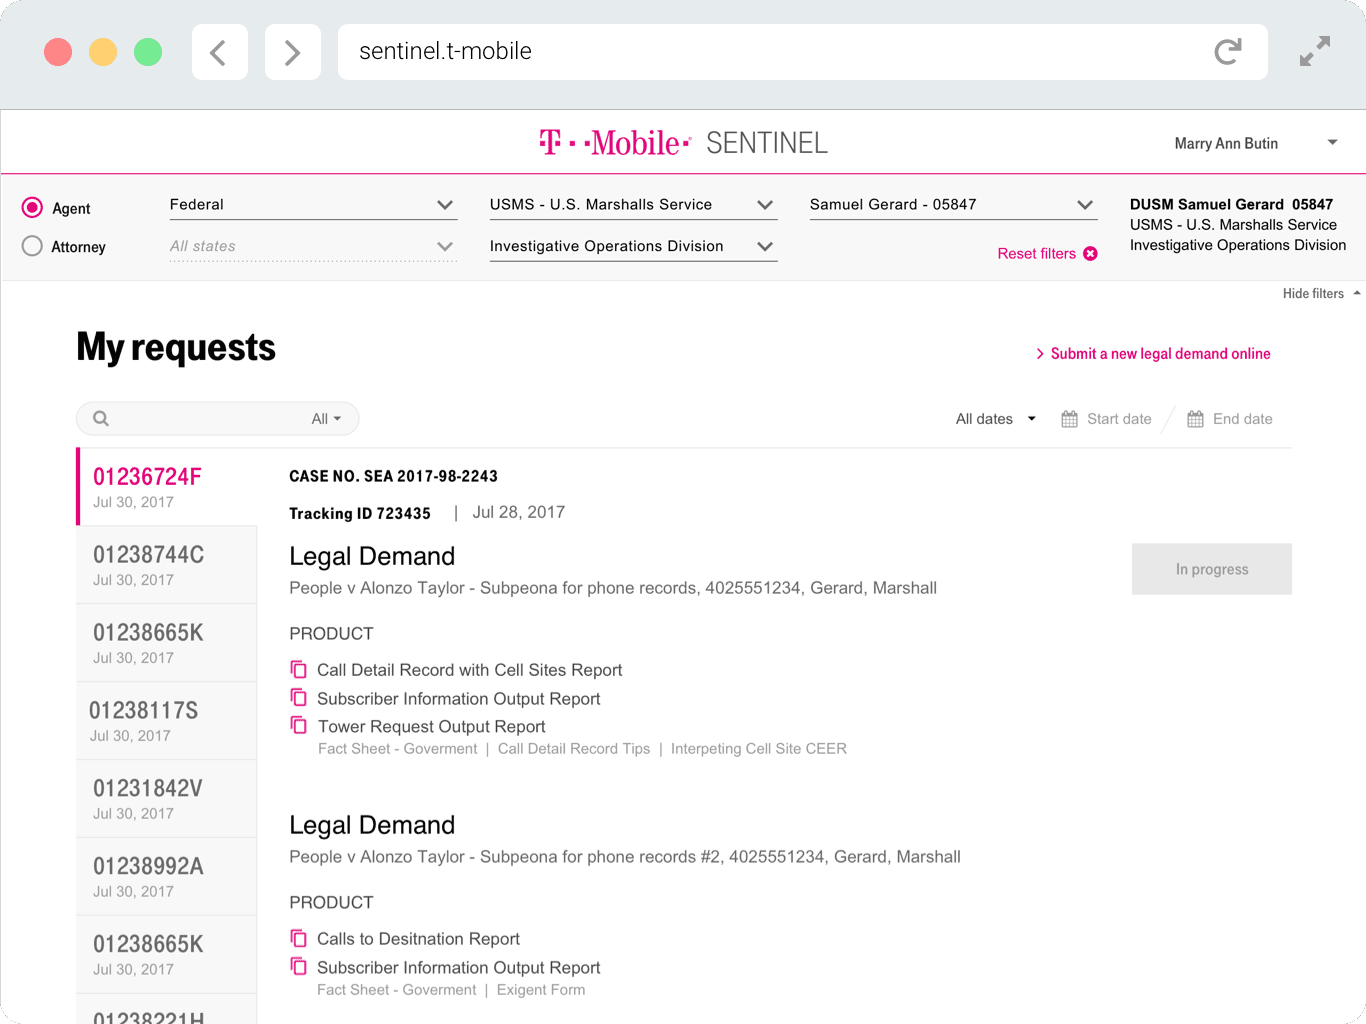Open the Call Detail Record Tips link
This screenshot has width=1366, height=1024.
574,749
